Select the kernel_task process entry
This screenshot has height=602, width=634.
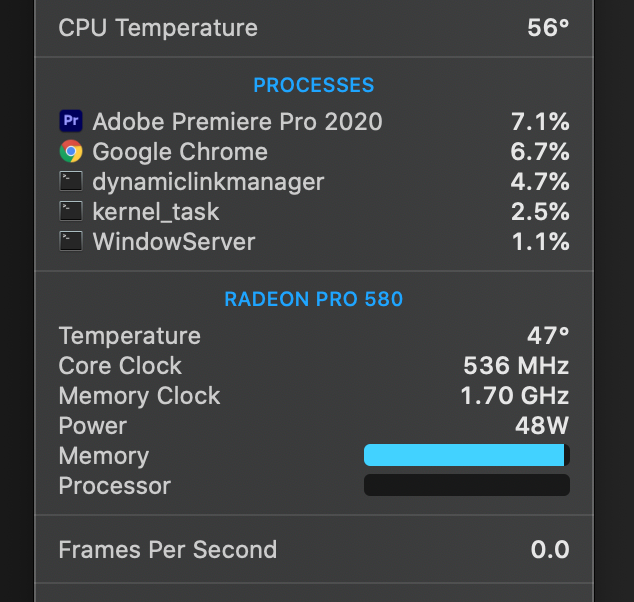(314, 211)
